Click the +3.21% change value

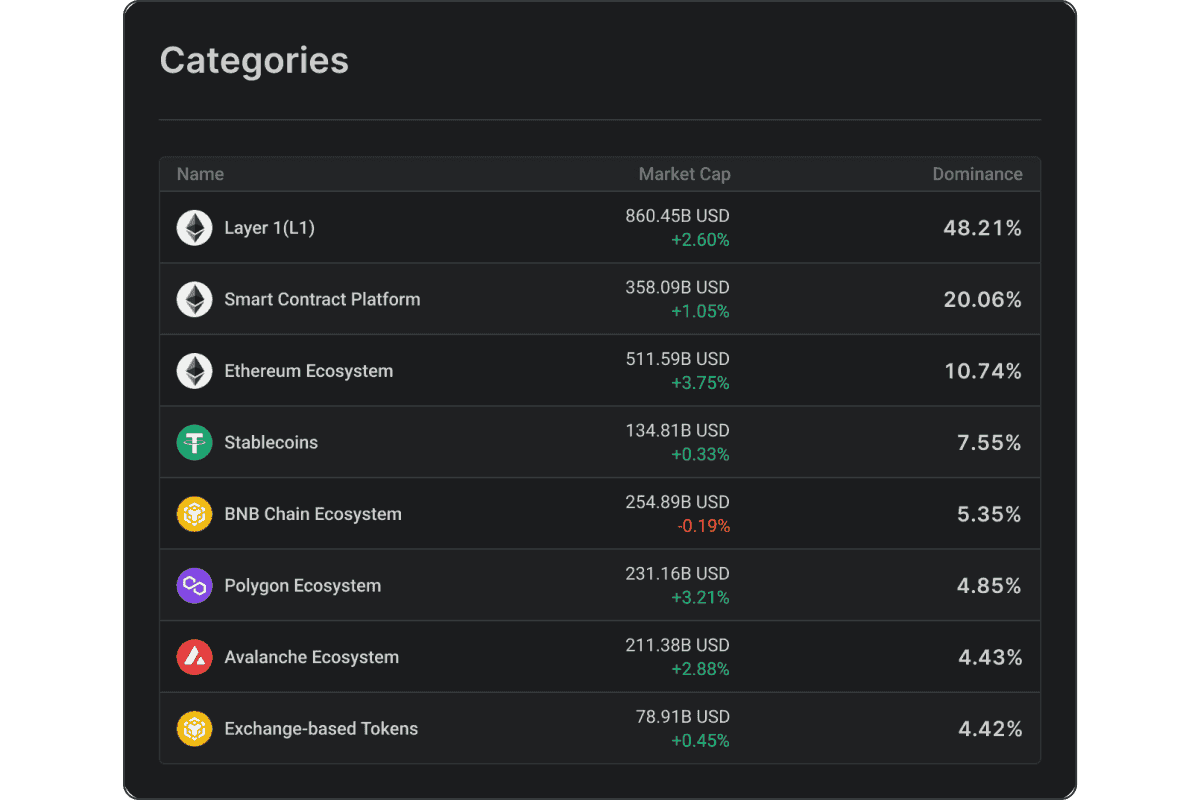(x=700, y=598)
